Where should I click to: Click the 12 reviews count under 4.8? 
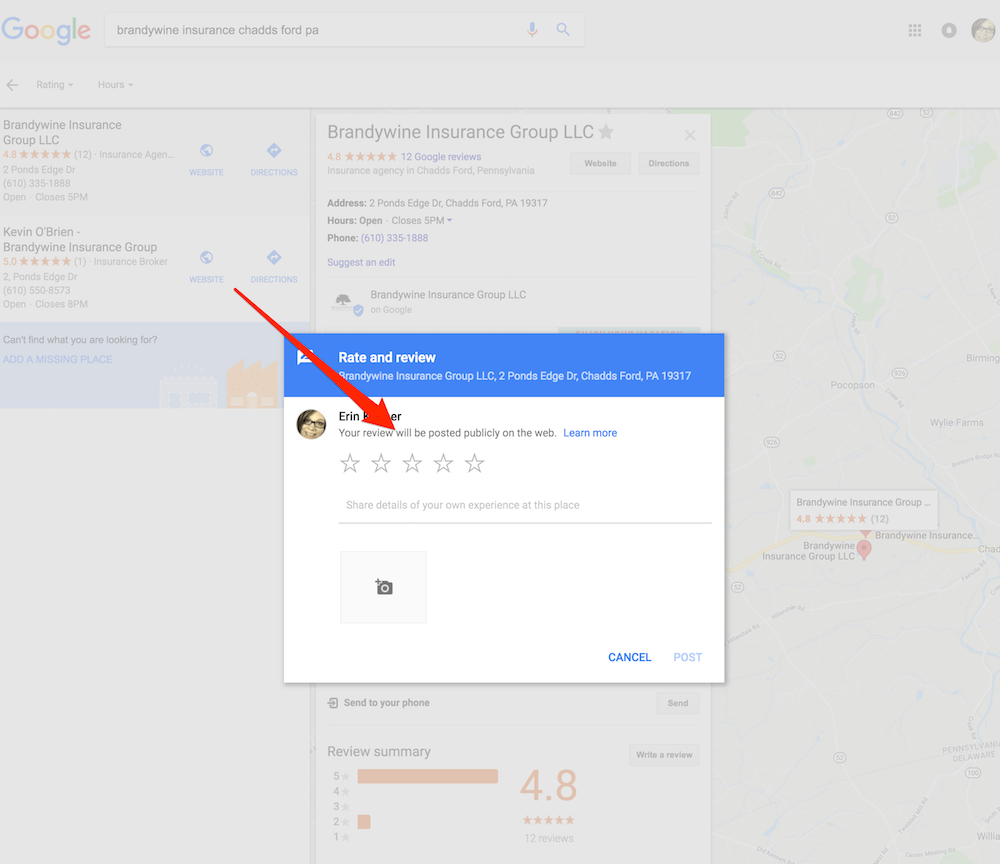tap(548, 838)
